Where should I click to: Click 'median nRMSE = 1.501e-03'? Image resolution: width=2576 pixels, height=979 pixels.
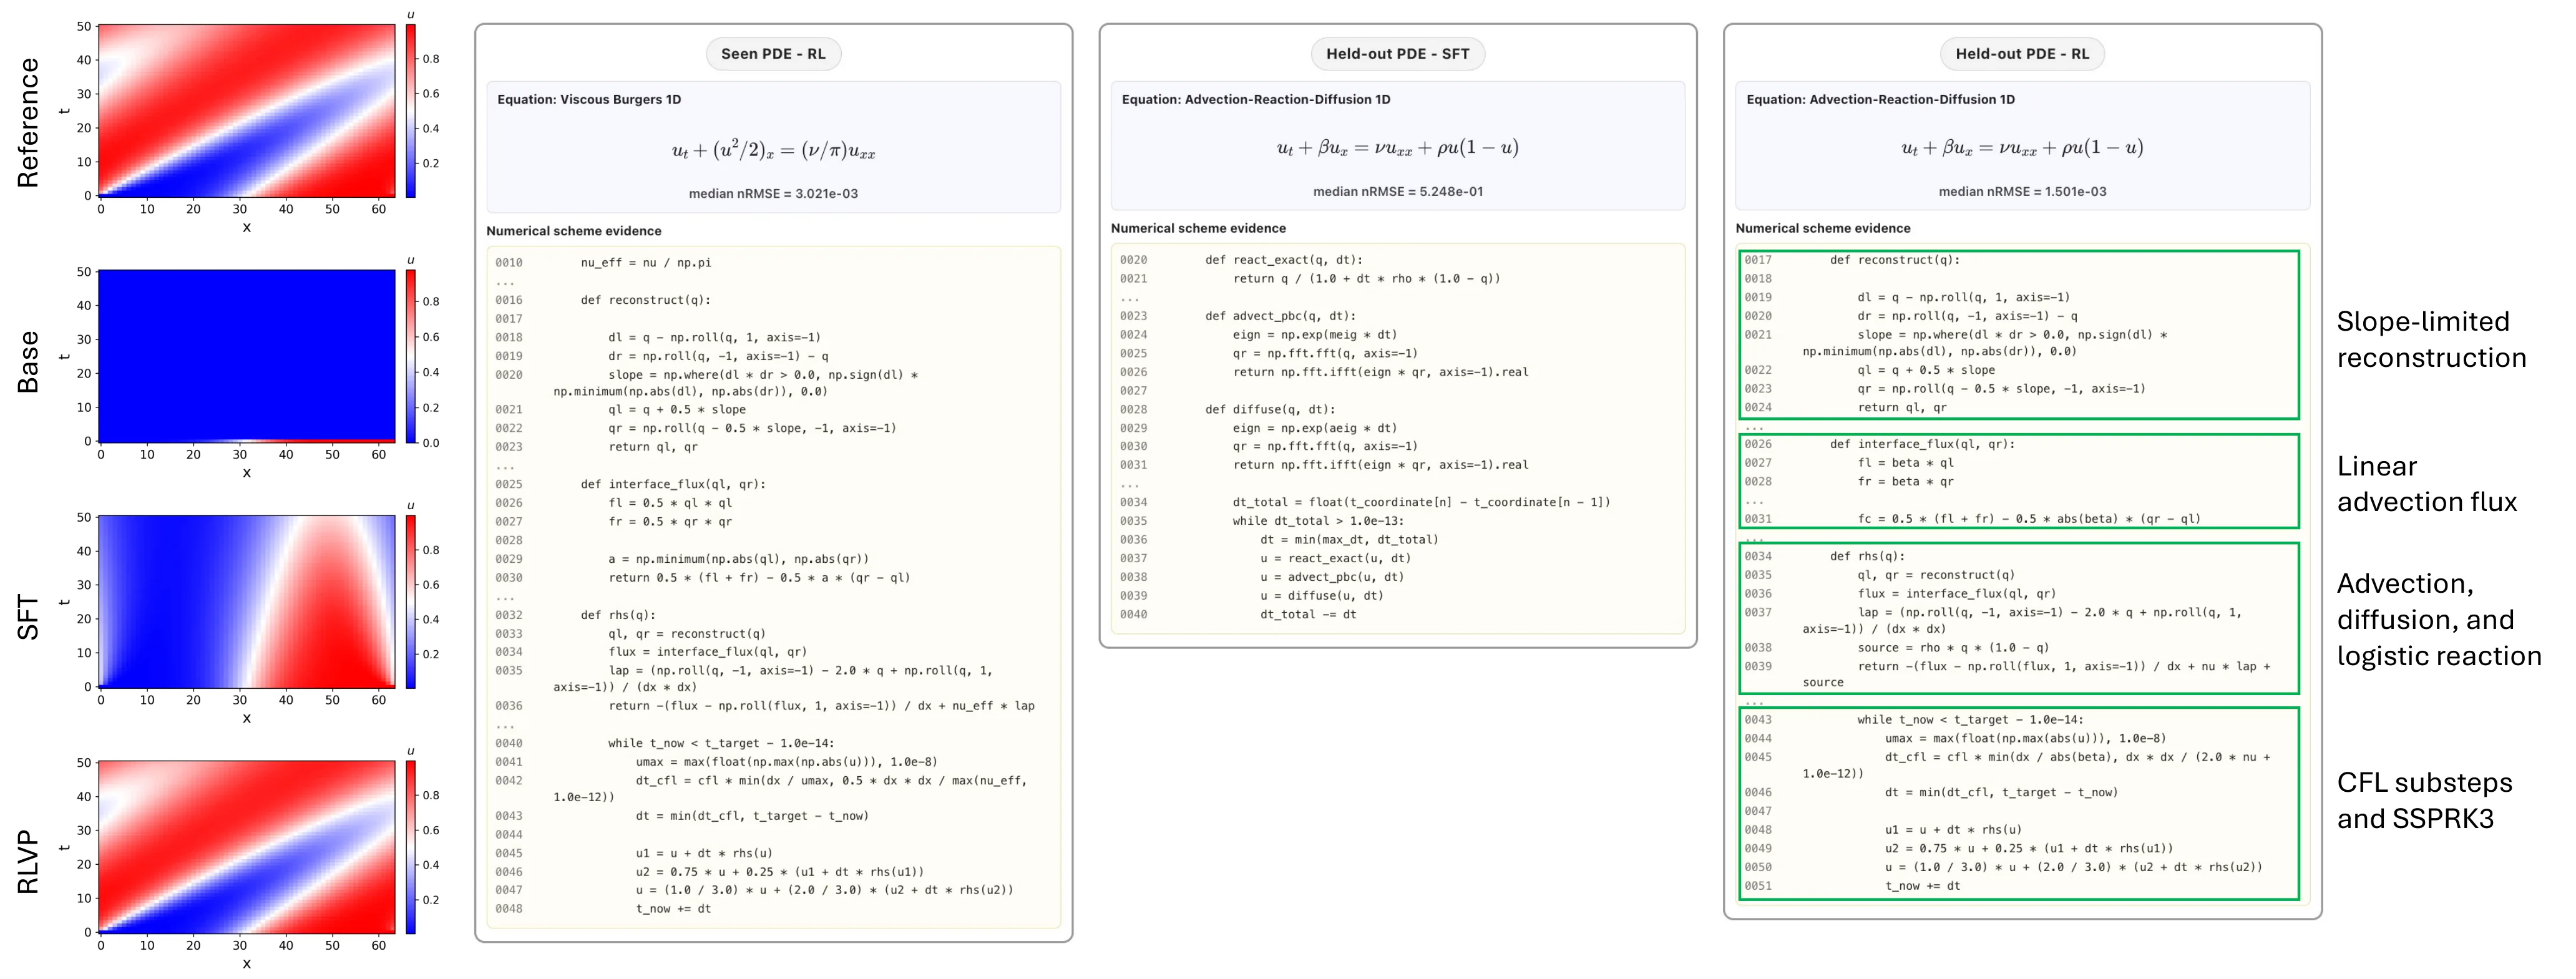coord(2022,192)
